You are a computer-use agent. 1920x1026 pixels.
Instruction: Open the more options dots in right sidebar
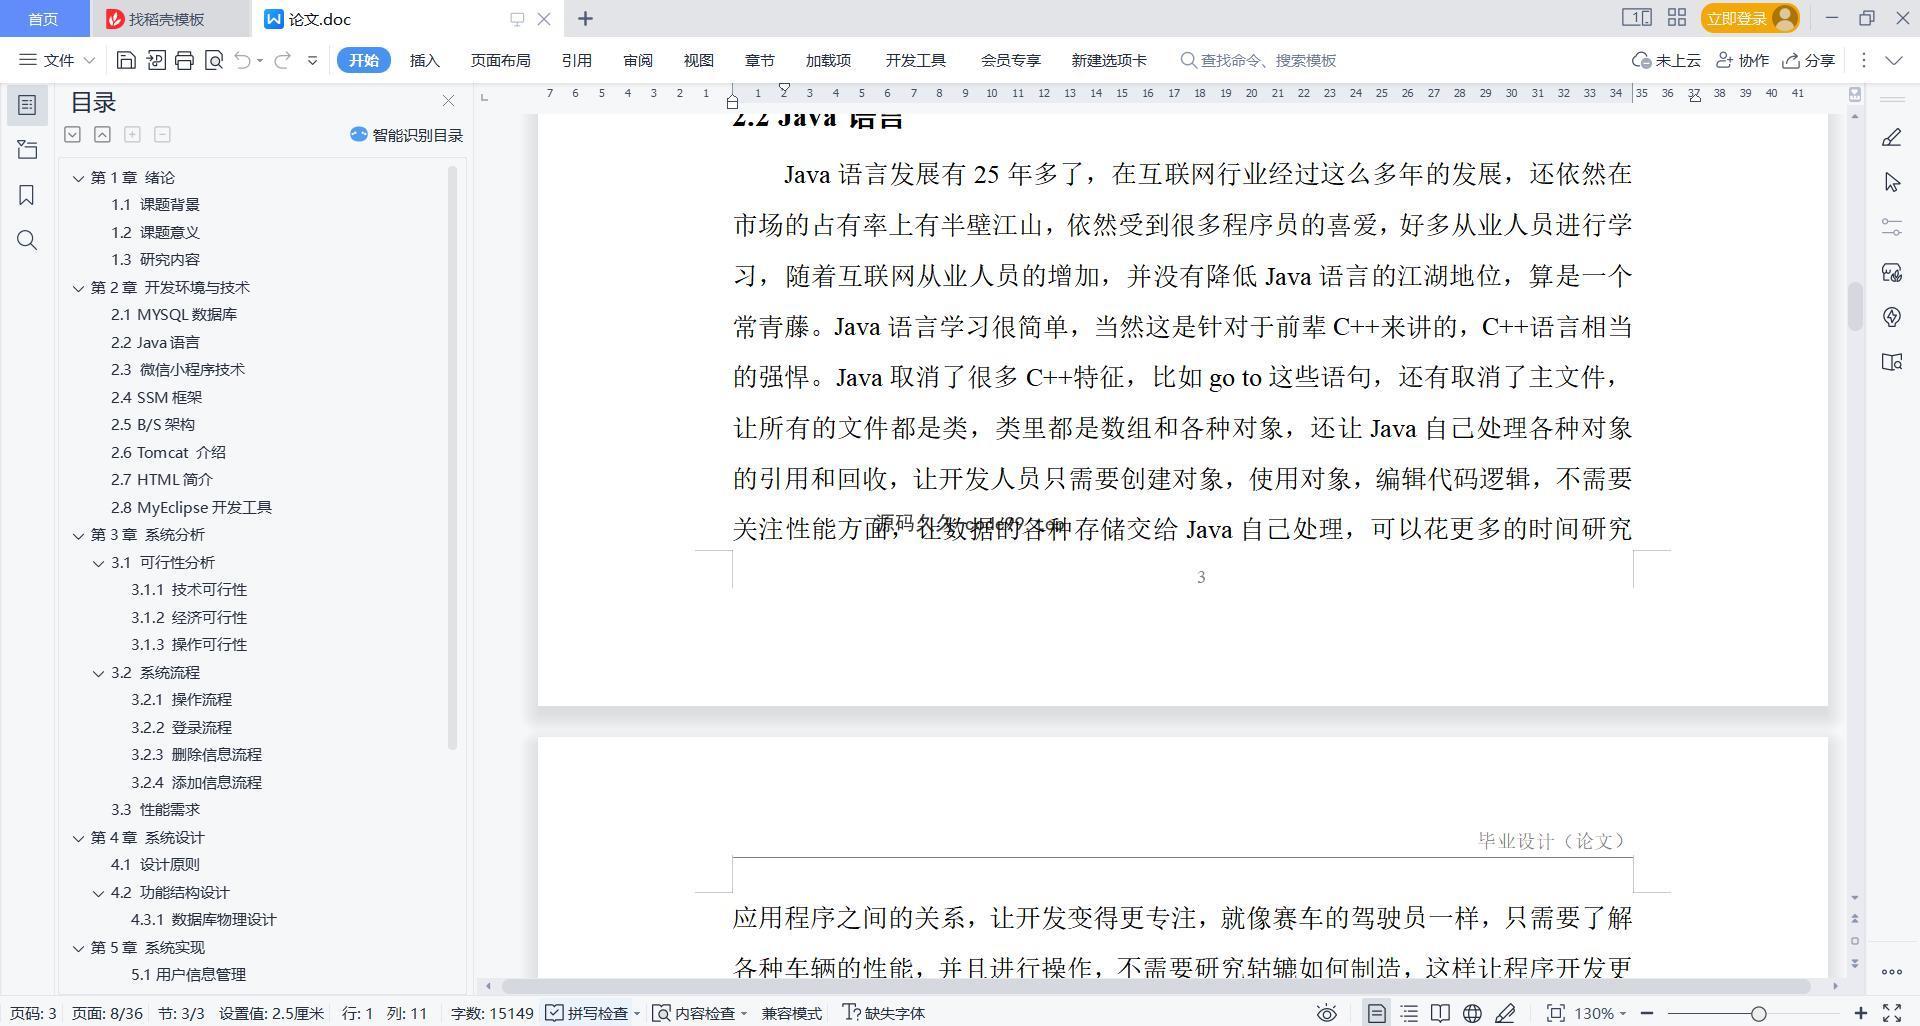click(x=1891, y=971)
